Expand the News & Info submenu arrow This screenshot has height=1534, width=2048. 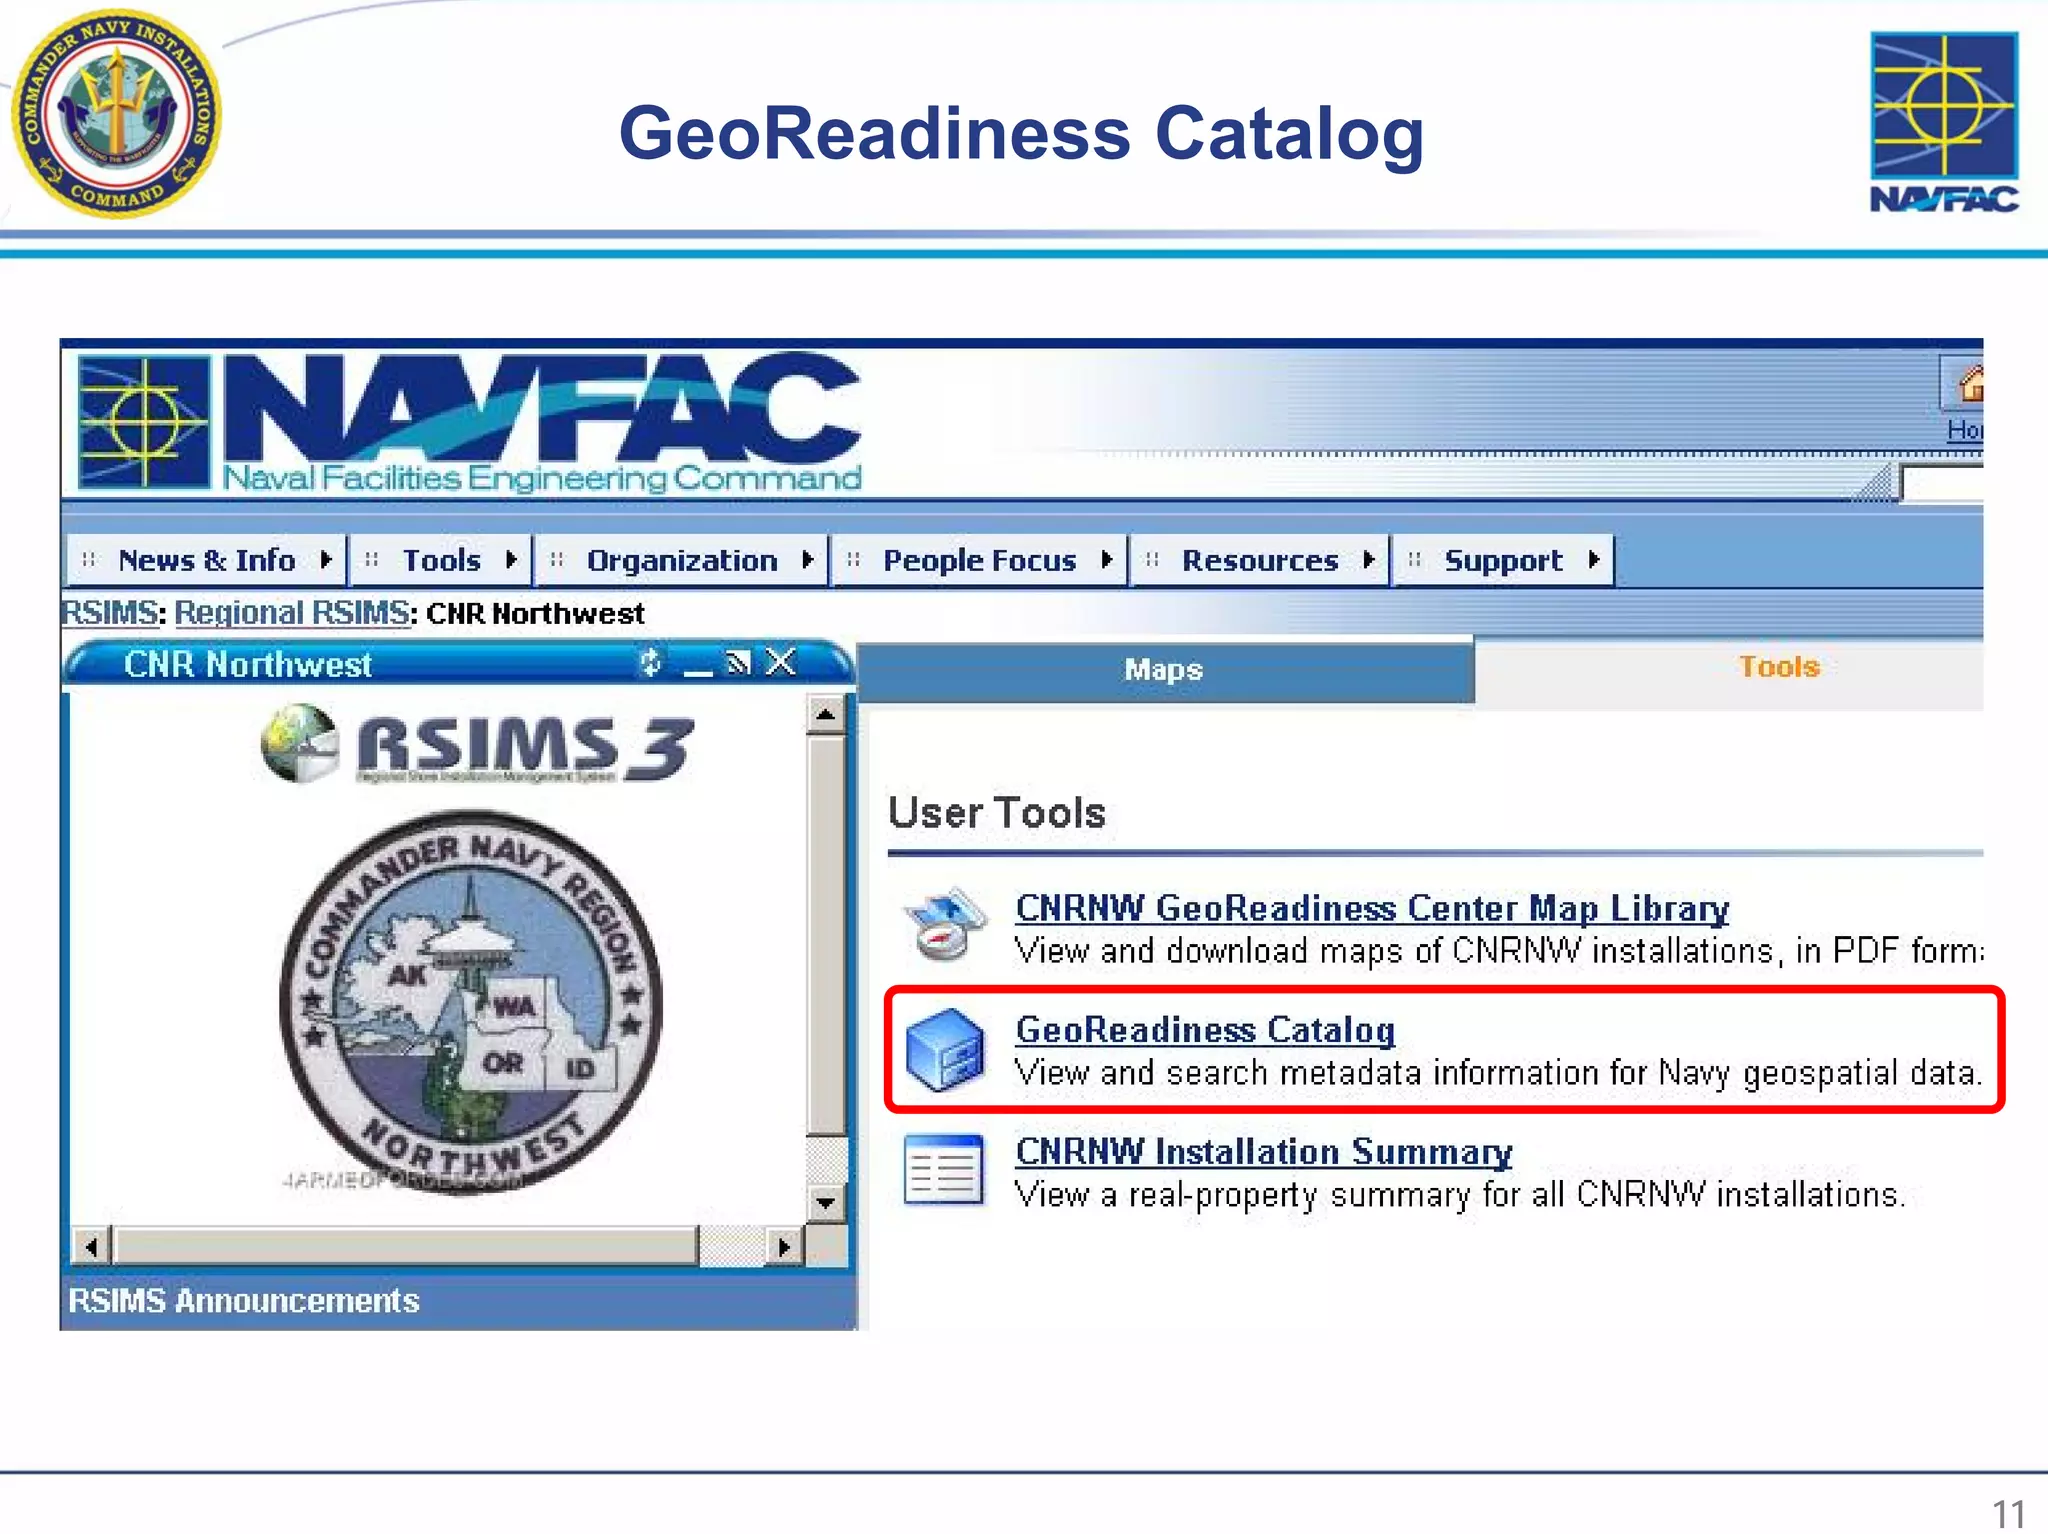[325, 560]
